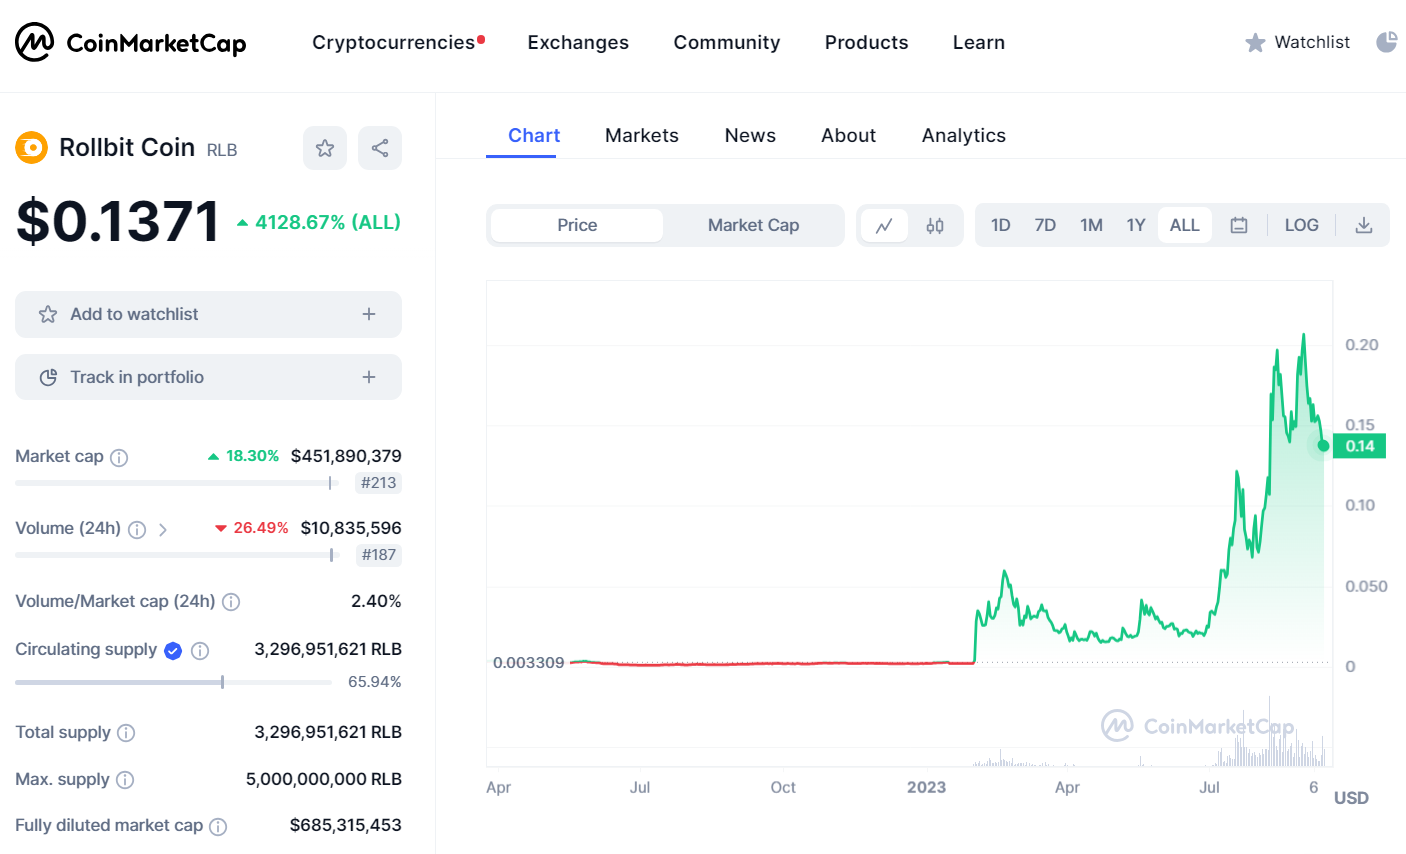Image resolution: width=1406 pixels, height=854 pixels.
Task: Click the star icon in Add to watchlist
Action: click(x=48, y=314)
